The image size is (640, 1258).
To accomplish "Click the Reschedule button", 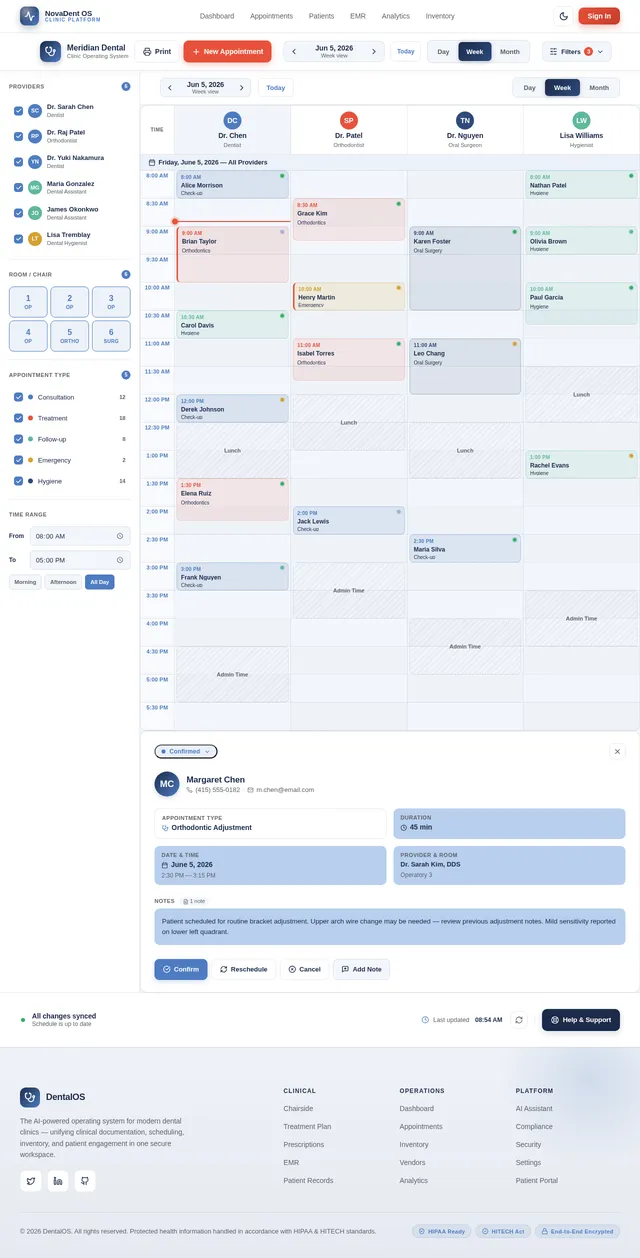I will pos(243,969).
